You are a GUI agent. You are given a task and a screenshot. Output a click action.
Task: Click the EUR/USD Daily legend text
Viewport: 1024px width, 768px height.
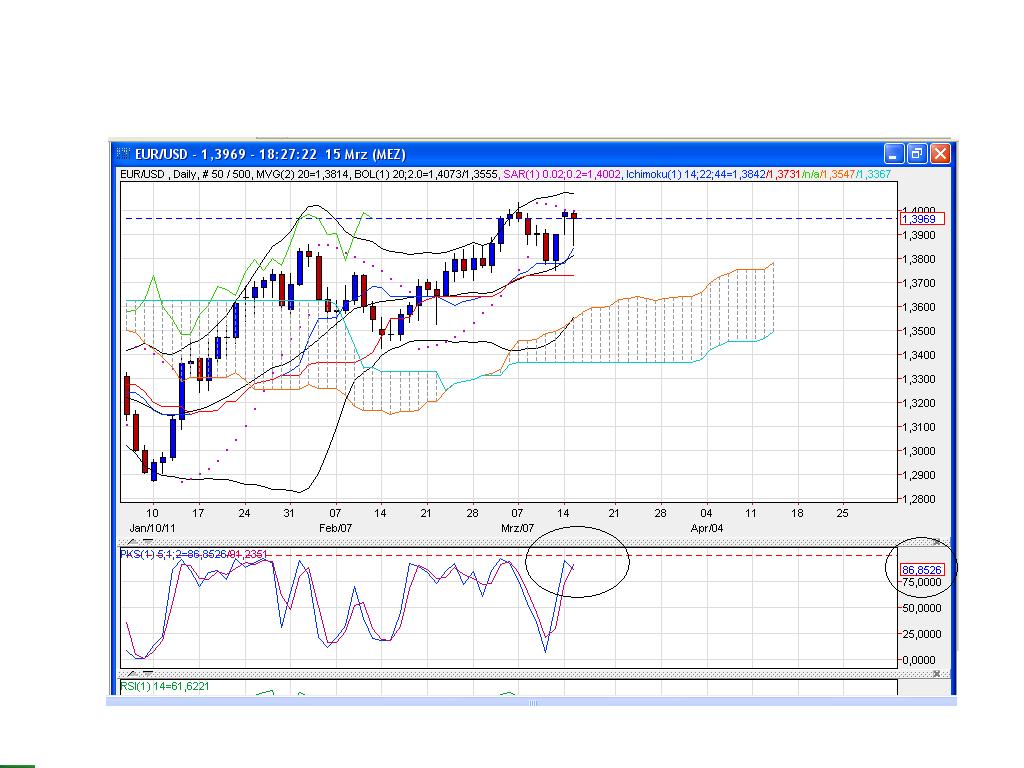(145, 173)
